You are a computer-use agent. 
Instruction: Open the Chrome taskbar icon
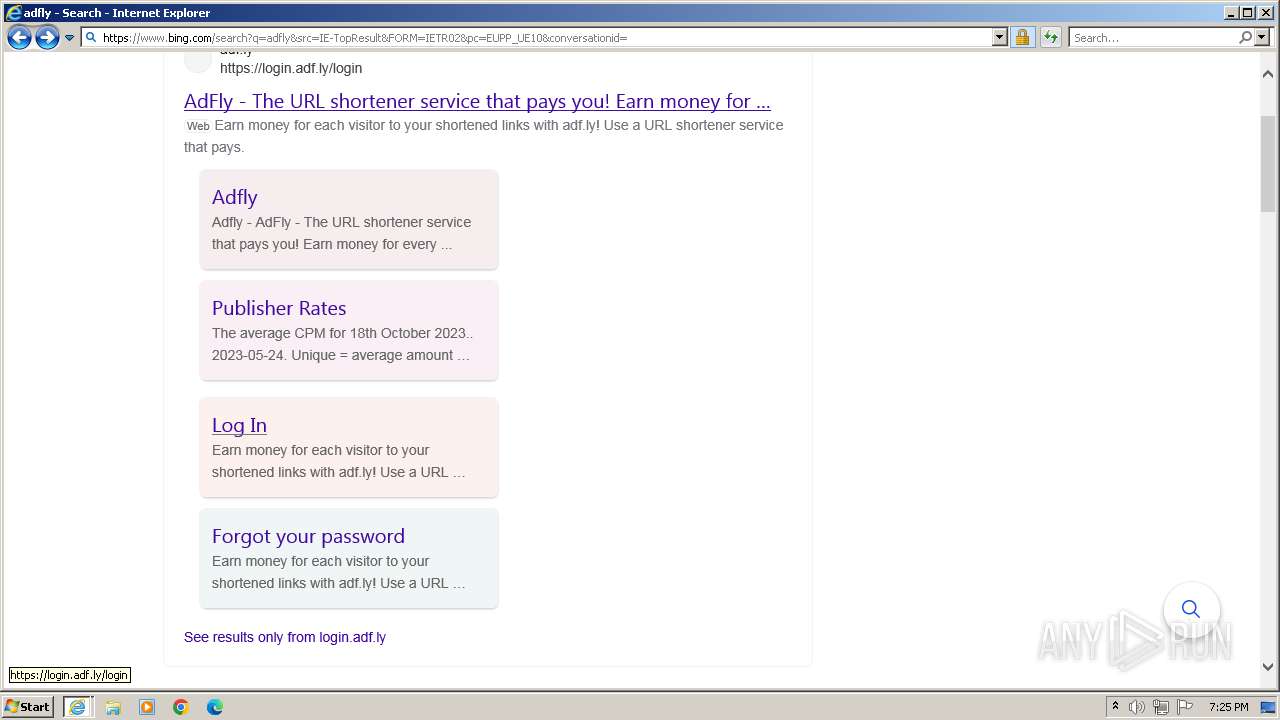click(181, 707)
